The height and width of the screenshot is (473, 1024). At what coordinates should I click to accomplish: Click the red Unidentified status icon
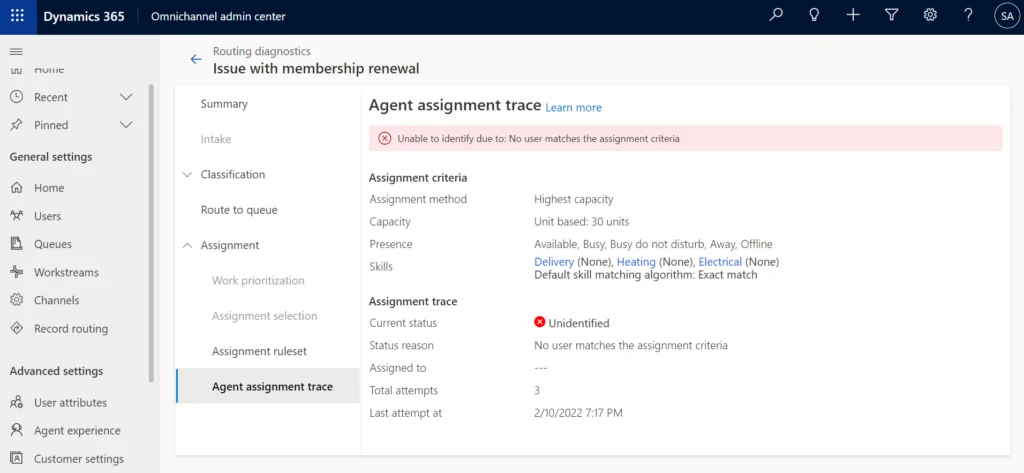tap(539, 322)
